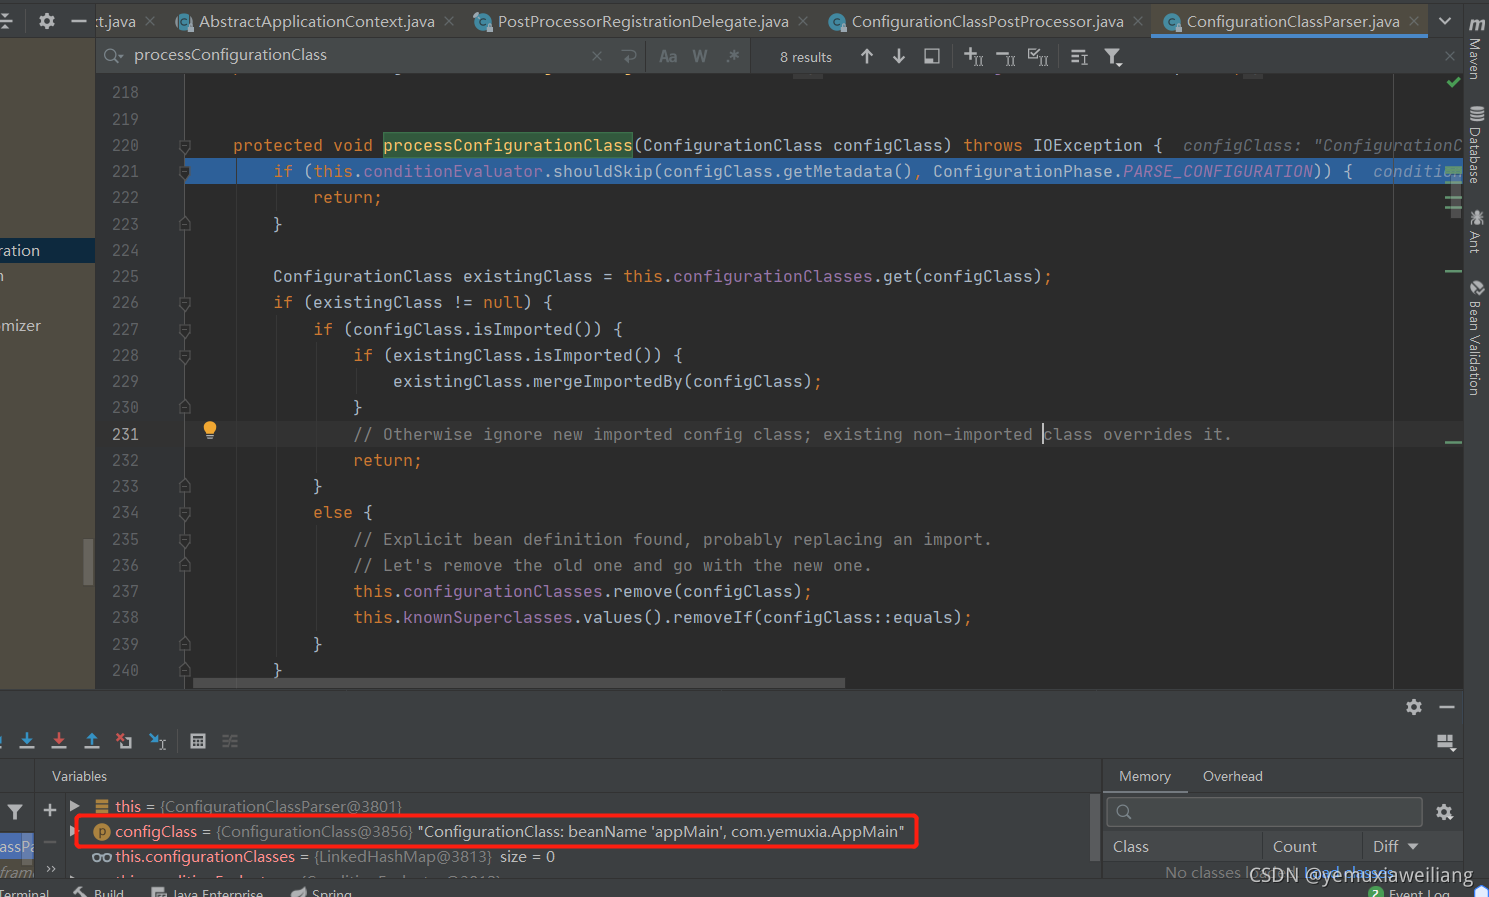Go to next search occurrence

pos(899,56)
